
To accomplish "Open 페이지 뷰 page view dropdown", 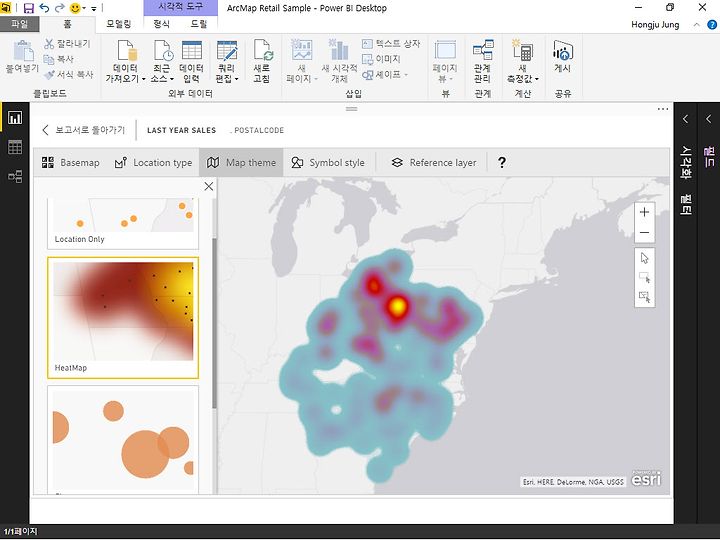I will [445, 61].
